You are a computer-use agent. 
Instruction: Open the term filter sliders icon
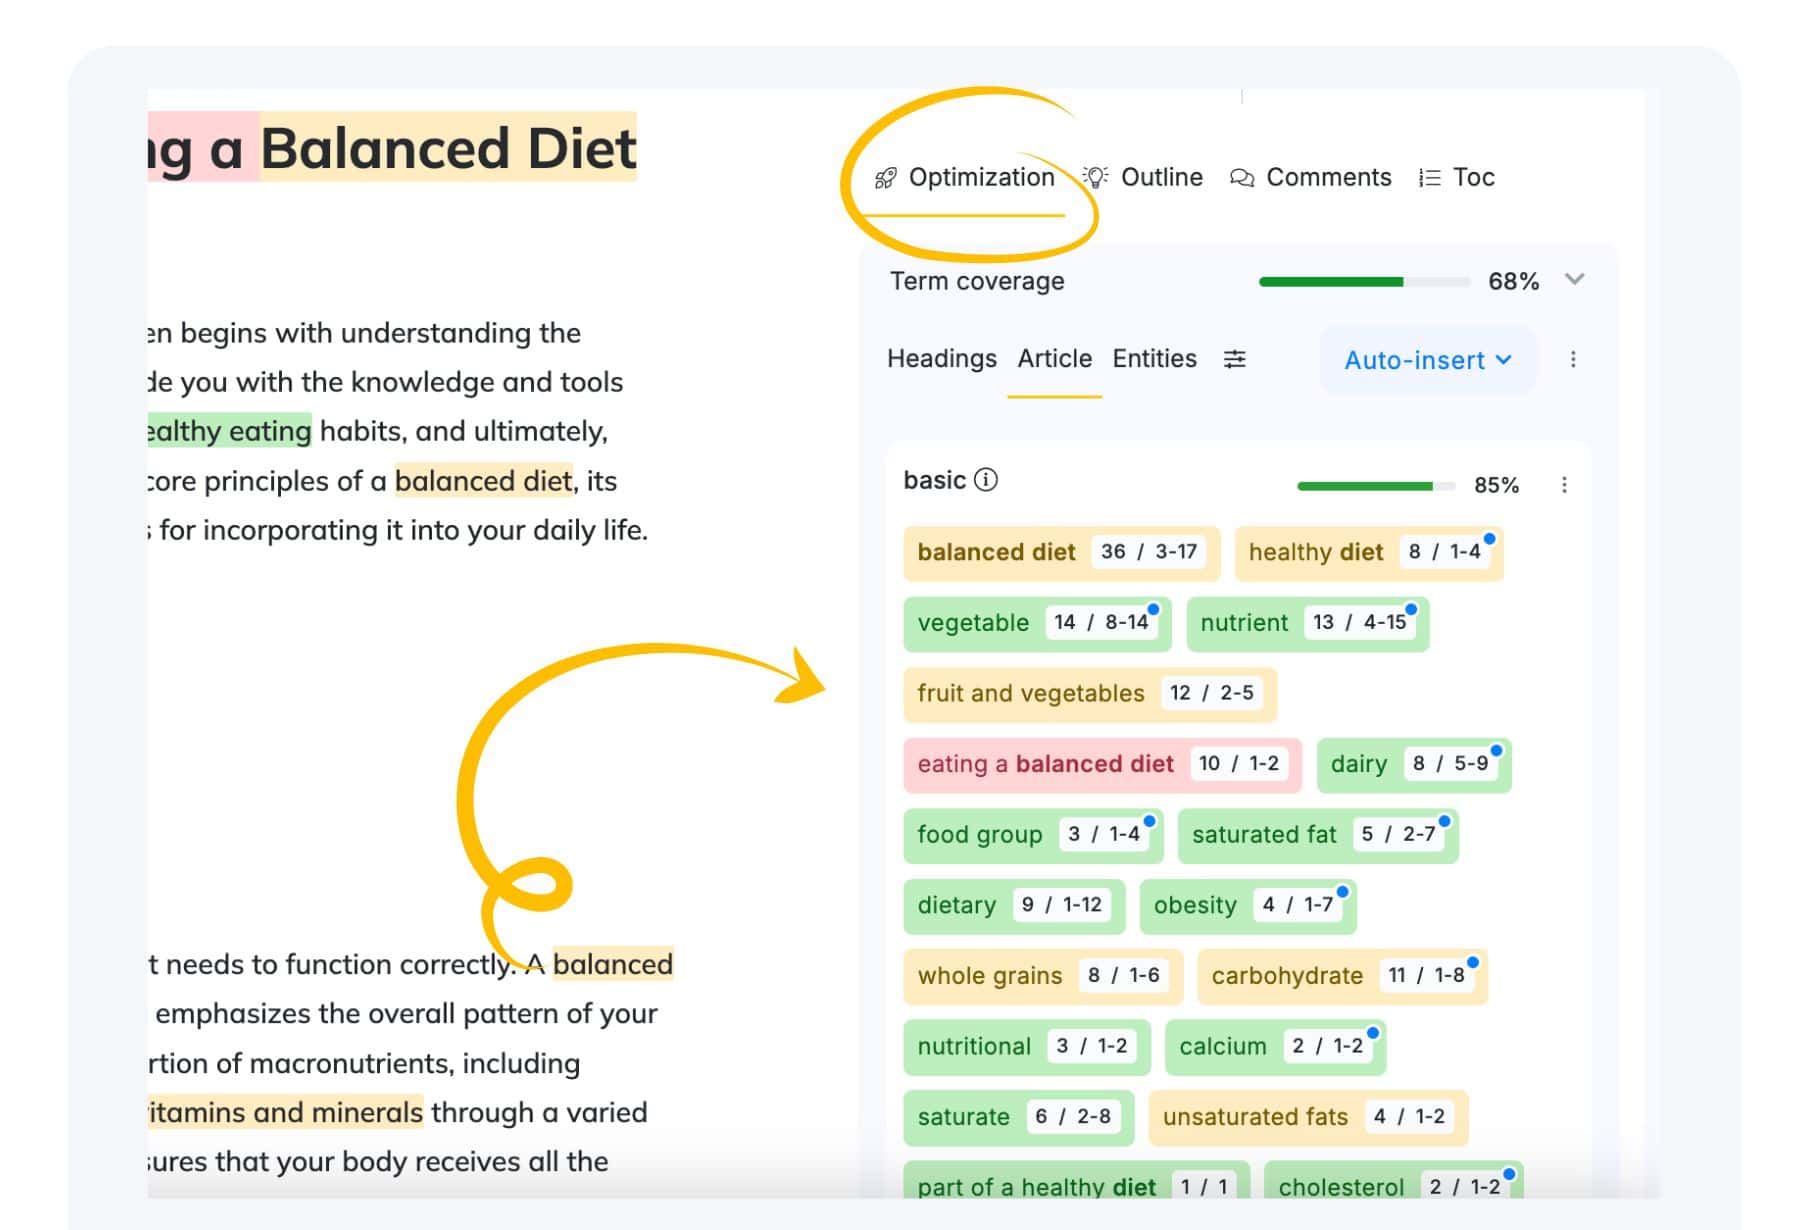pyautogui.click(x=1235, y=359)
